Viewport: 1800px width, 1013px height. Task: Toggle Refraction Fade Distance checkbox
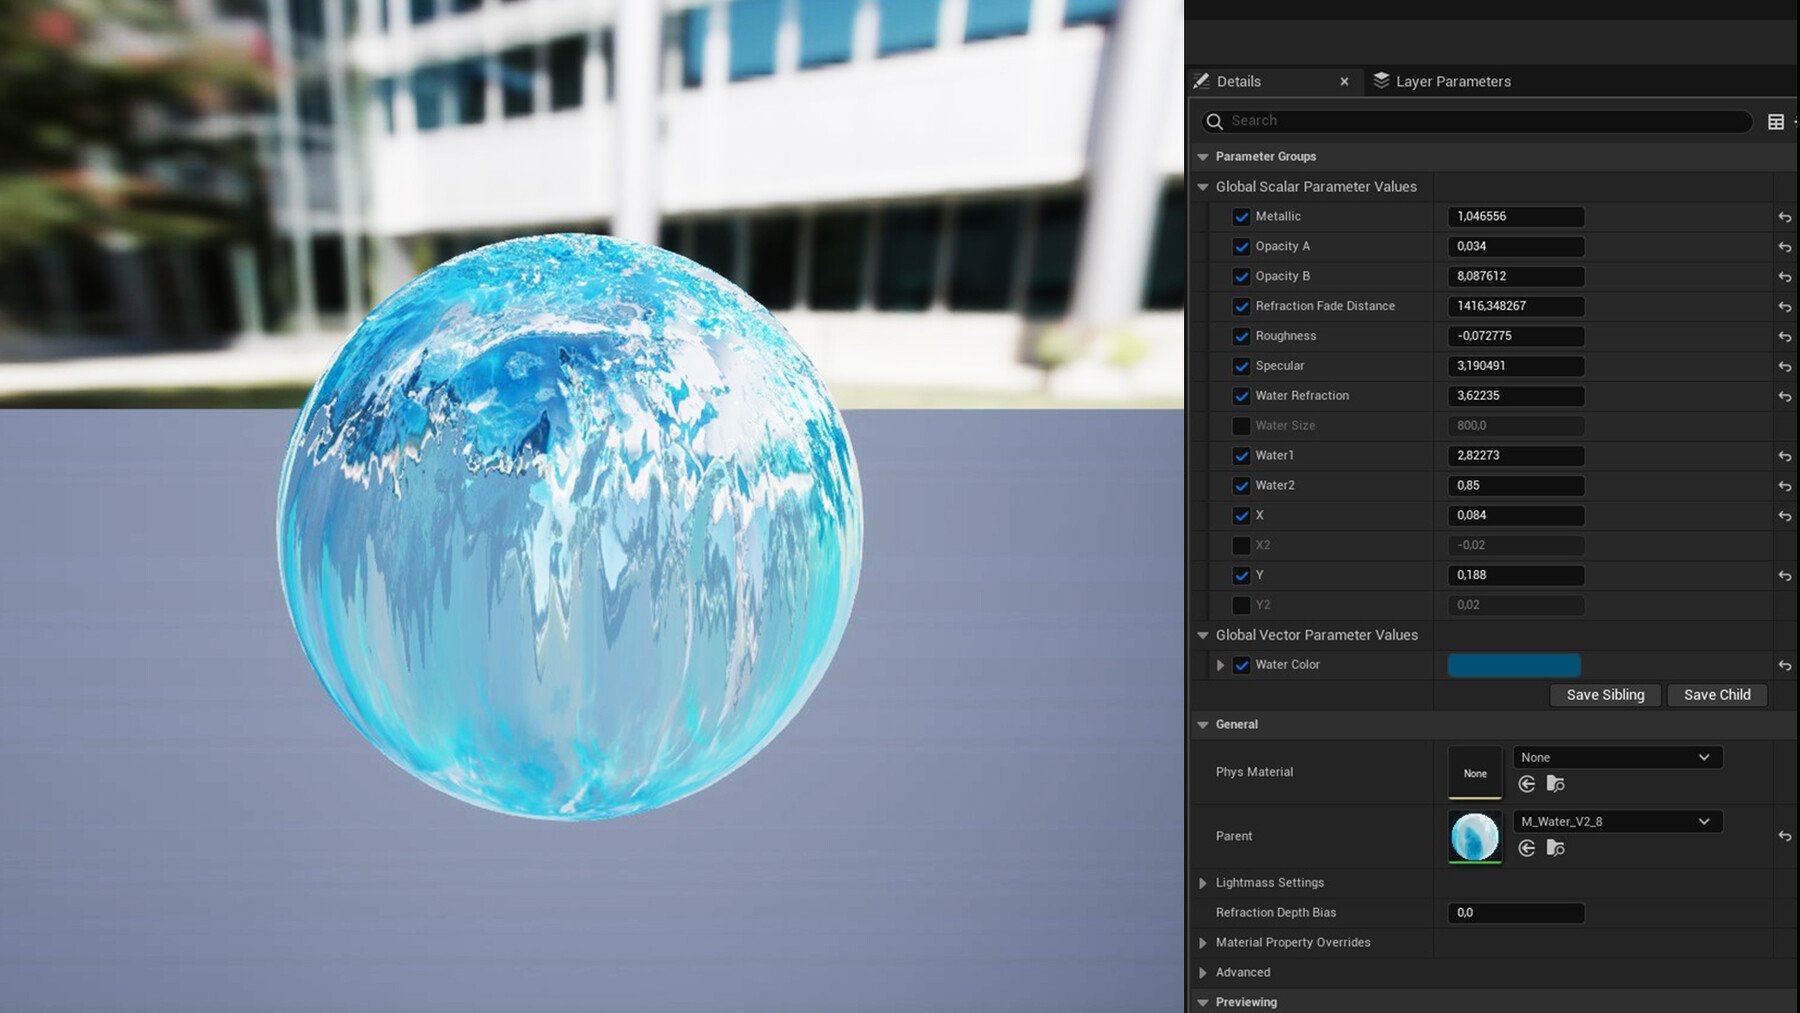click(x=1241, y=306)
